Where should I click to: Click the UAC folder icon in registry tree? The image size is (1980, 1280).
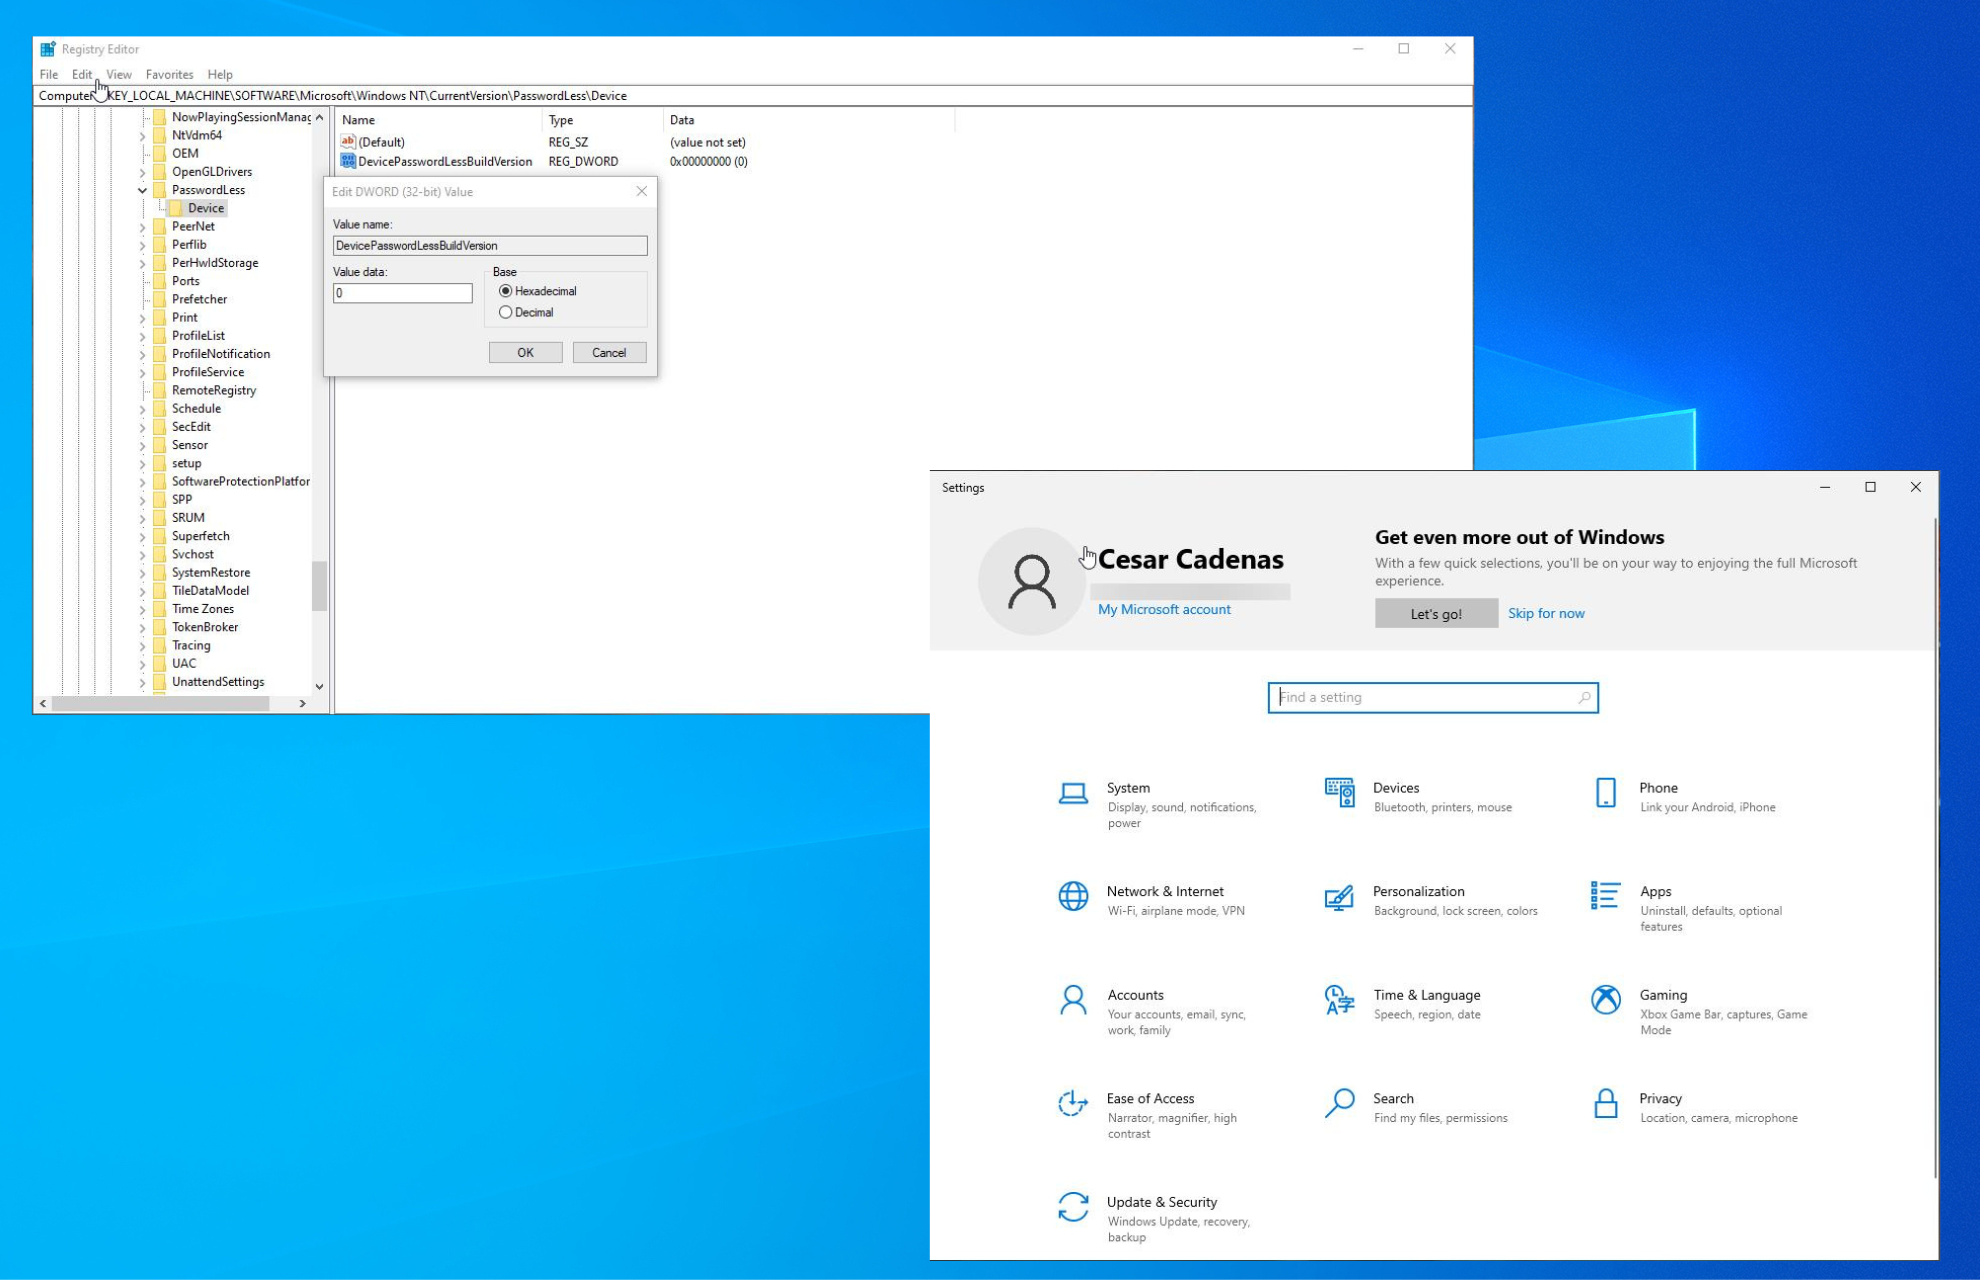click(x=159, y=663)
